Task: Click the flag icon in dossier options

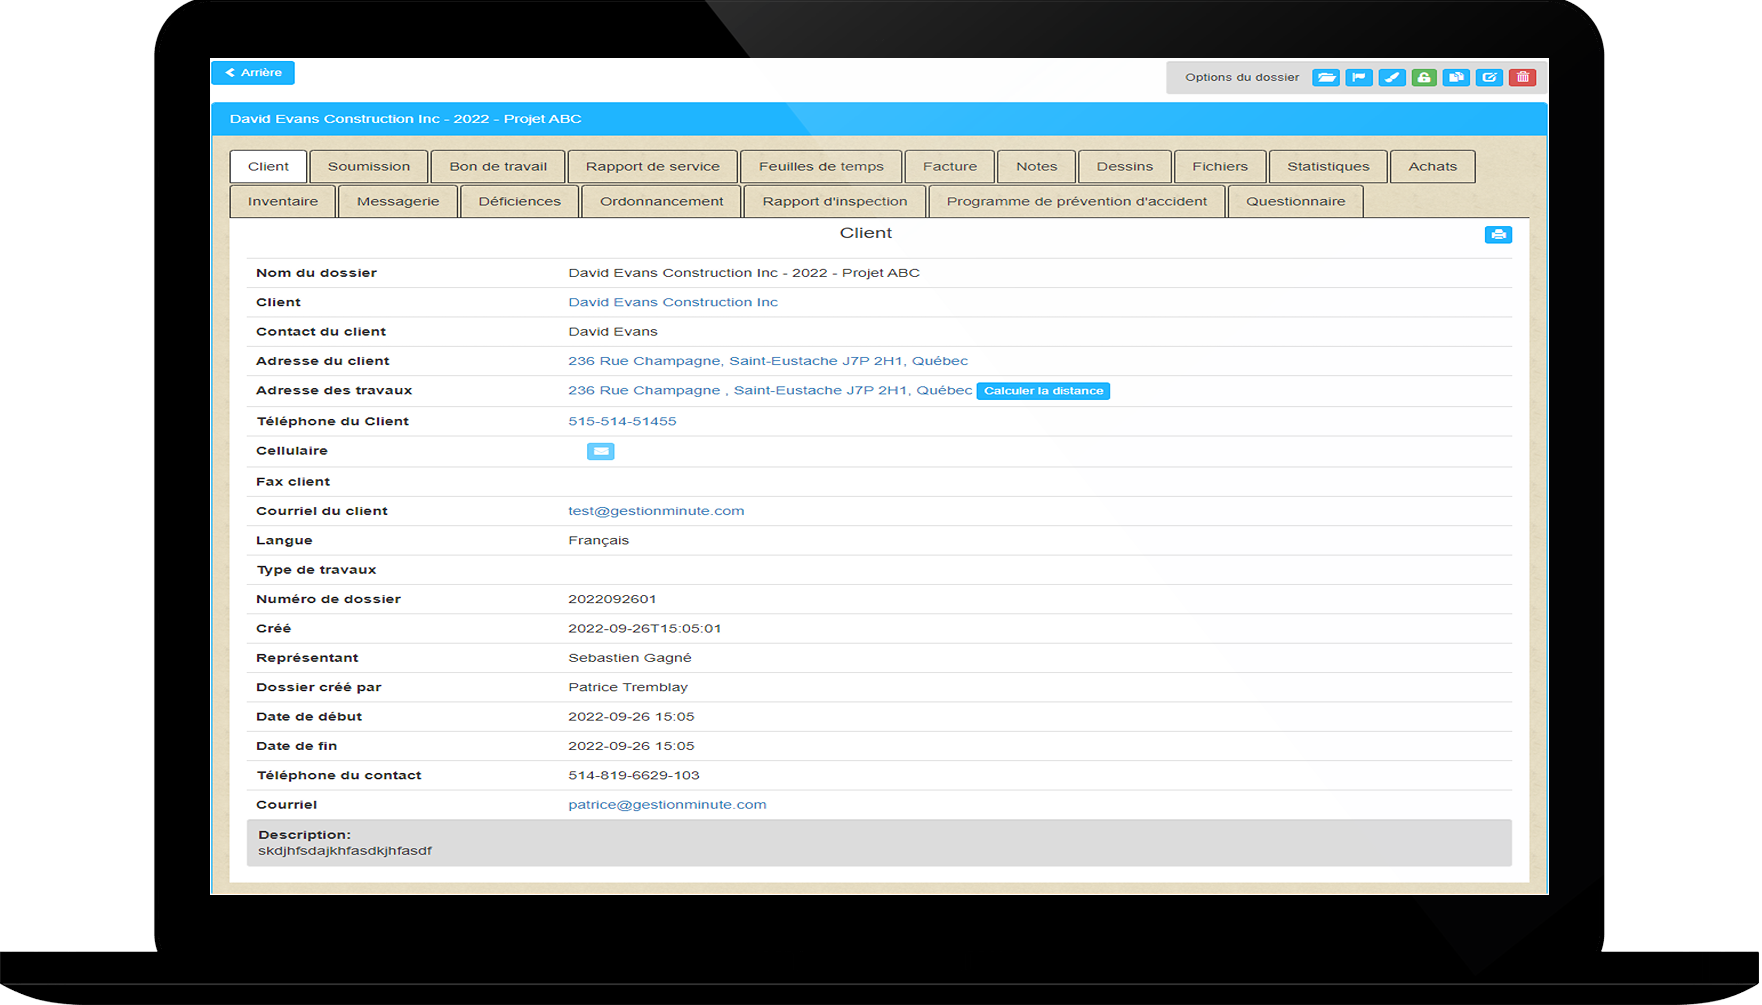Action: (x=1359, y=78)
